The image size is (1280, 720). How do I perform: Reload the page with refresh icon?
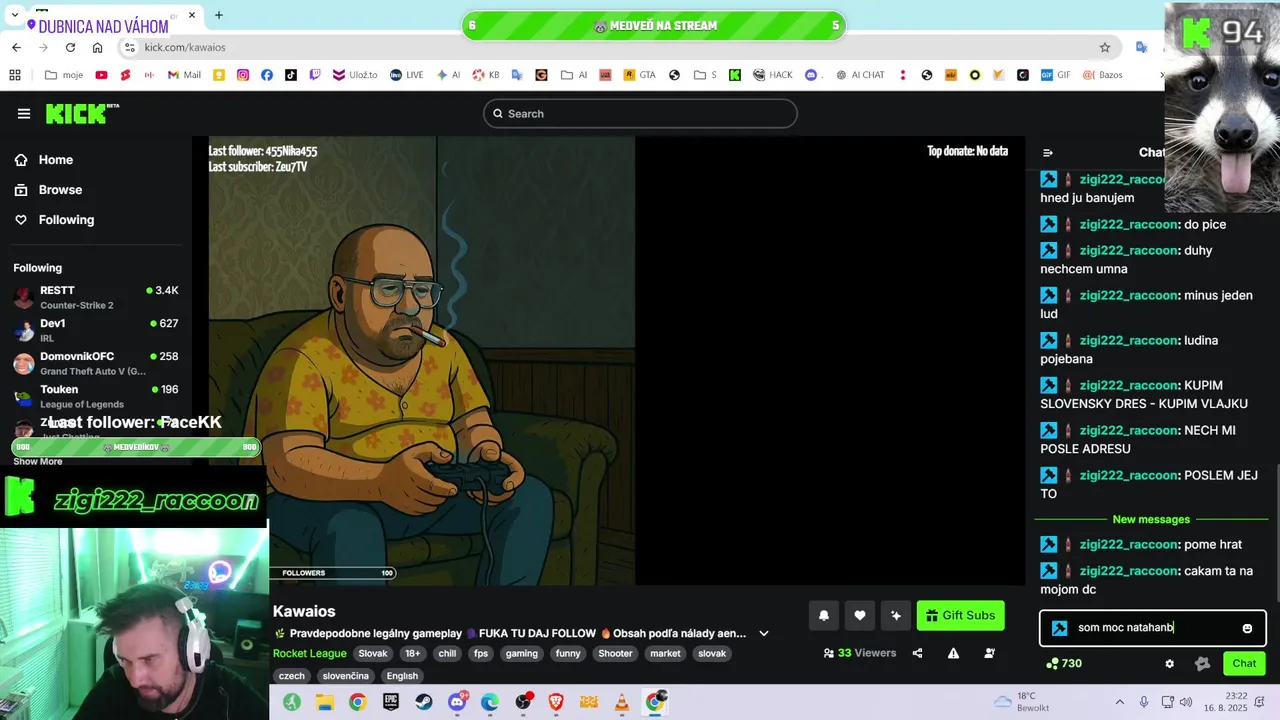70,47
